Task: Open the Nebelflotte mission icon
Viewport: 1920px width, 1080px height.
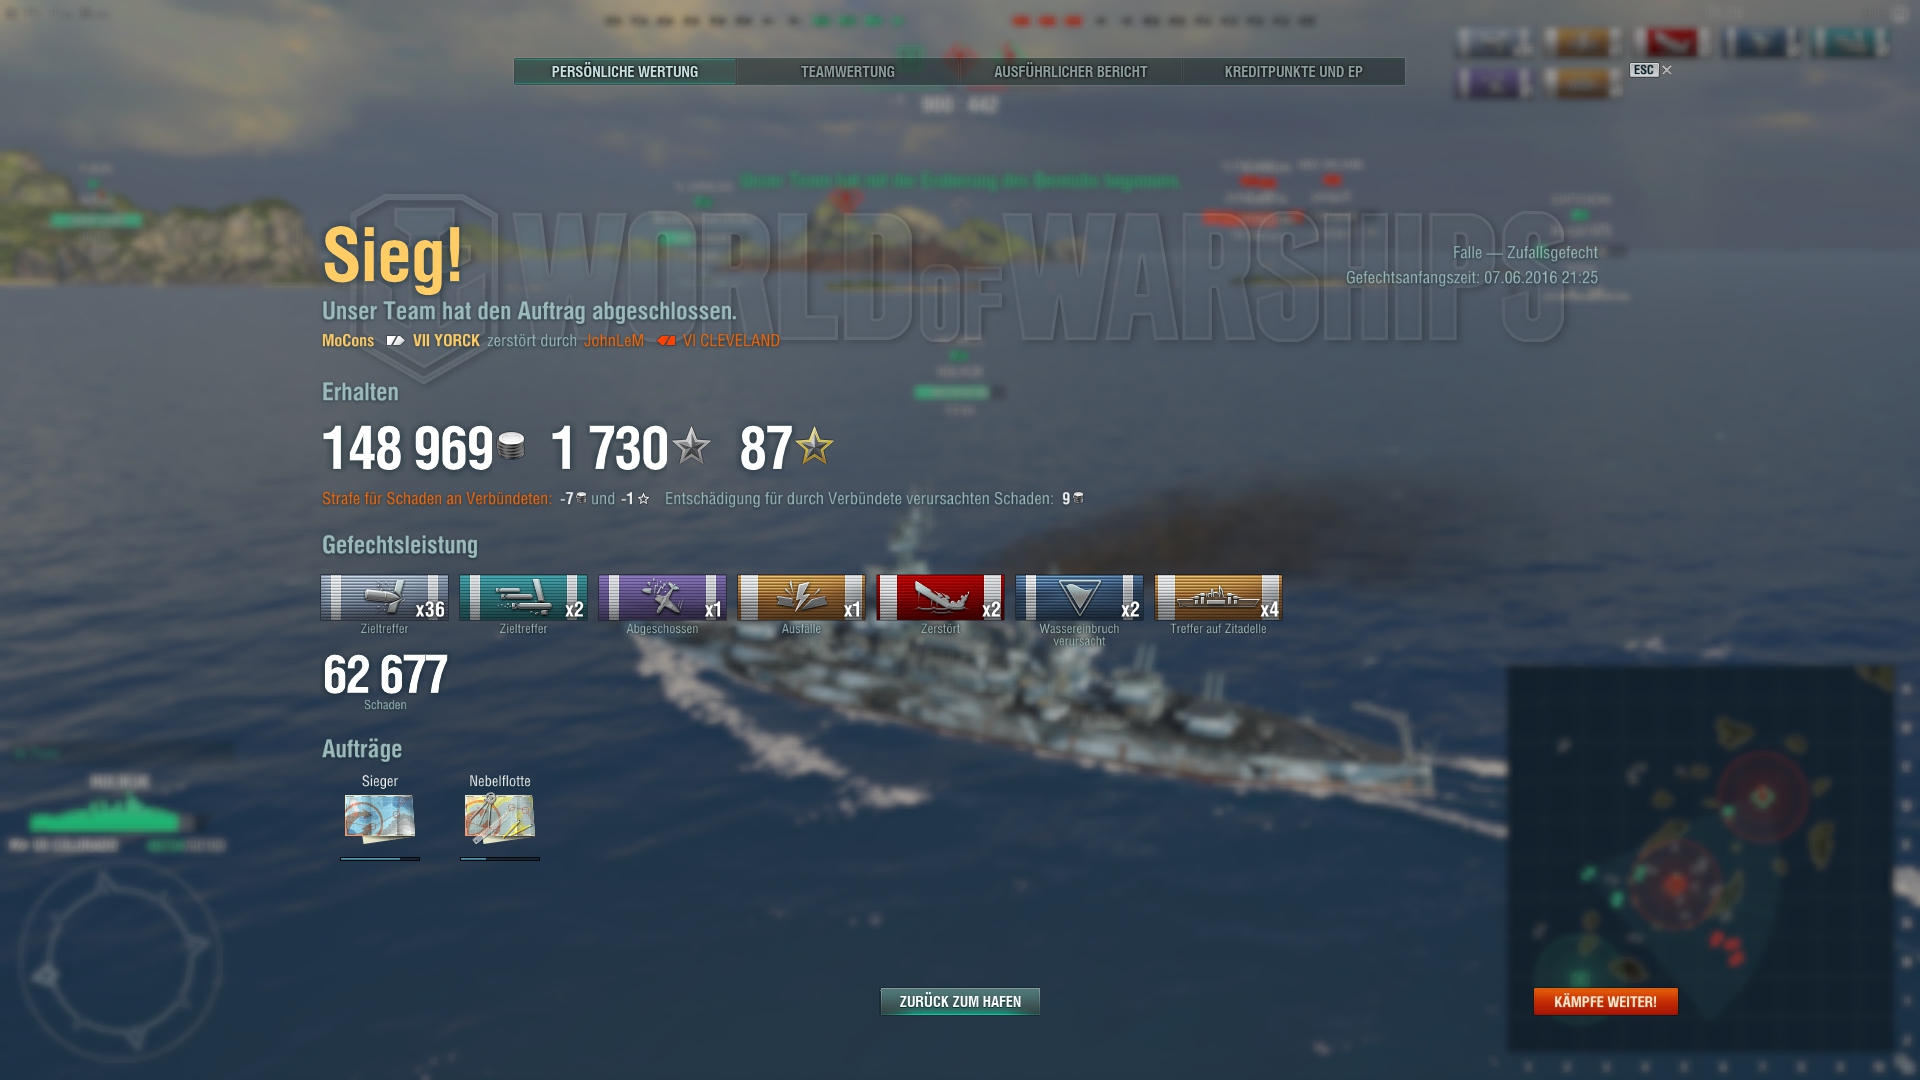Action: pyautogui.click(x=500, y=819)
